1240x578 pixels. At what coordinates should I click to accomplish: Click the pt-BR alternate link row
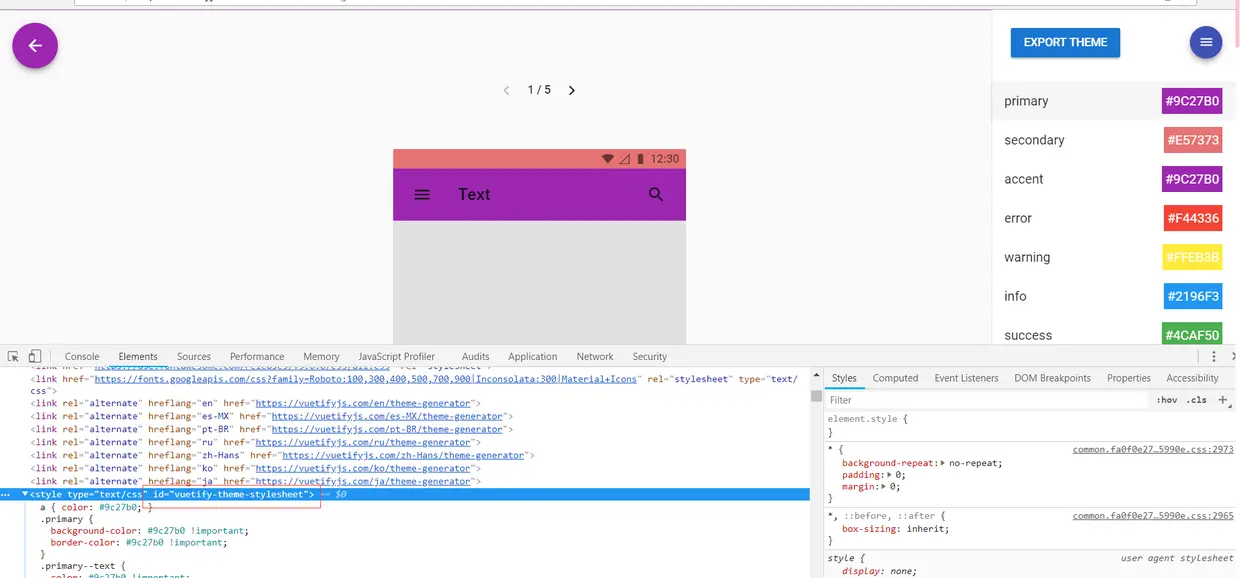pos(272,429)
